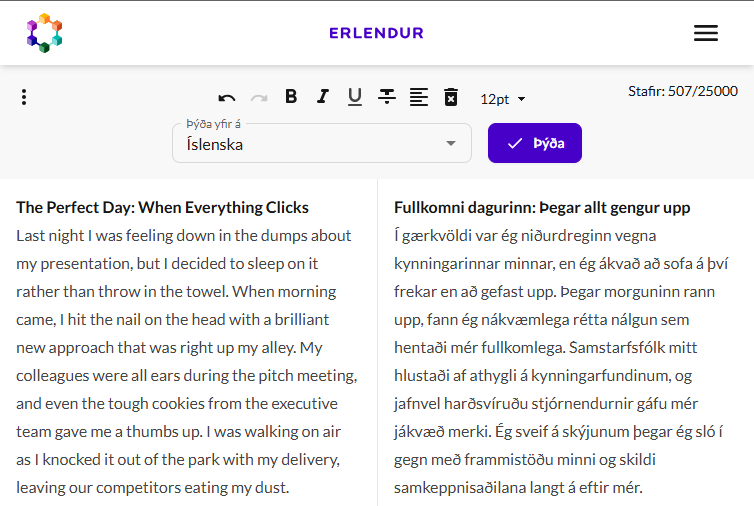The height and width of the screenshot is (506, 754).
Task: Toggle bold formatting
Action: pyautogui.click(x=291, y=97)
